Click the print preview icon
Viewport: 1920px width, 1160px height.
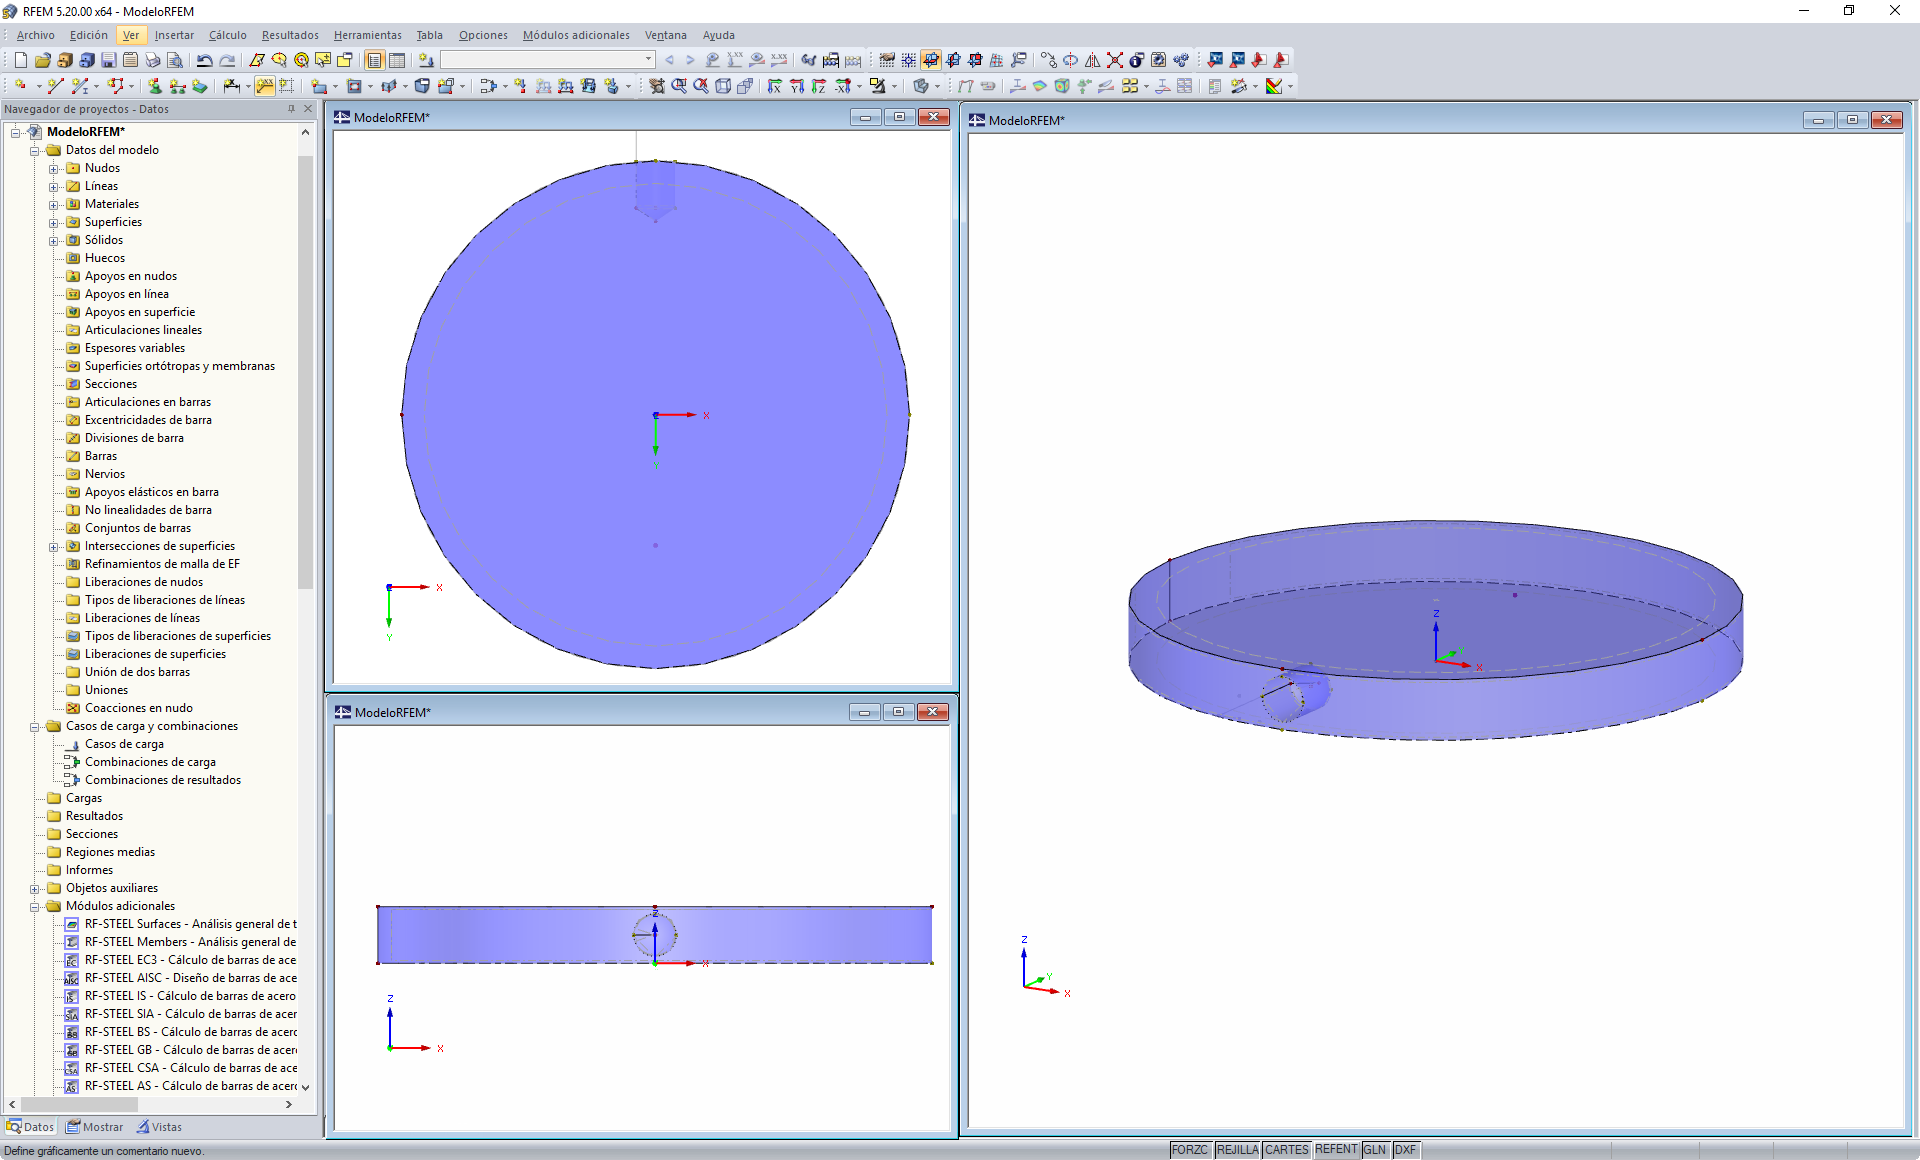(174, 60)
